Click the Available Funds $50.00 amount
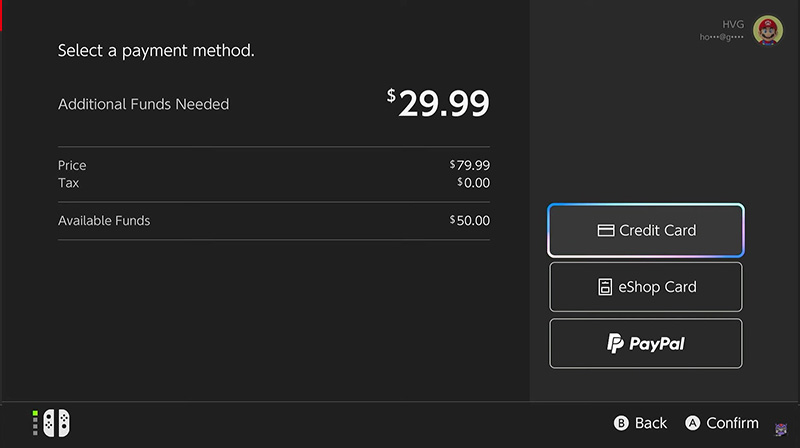The height and width of the screenshot is (448, 800). click(469, 220)
